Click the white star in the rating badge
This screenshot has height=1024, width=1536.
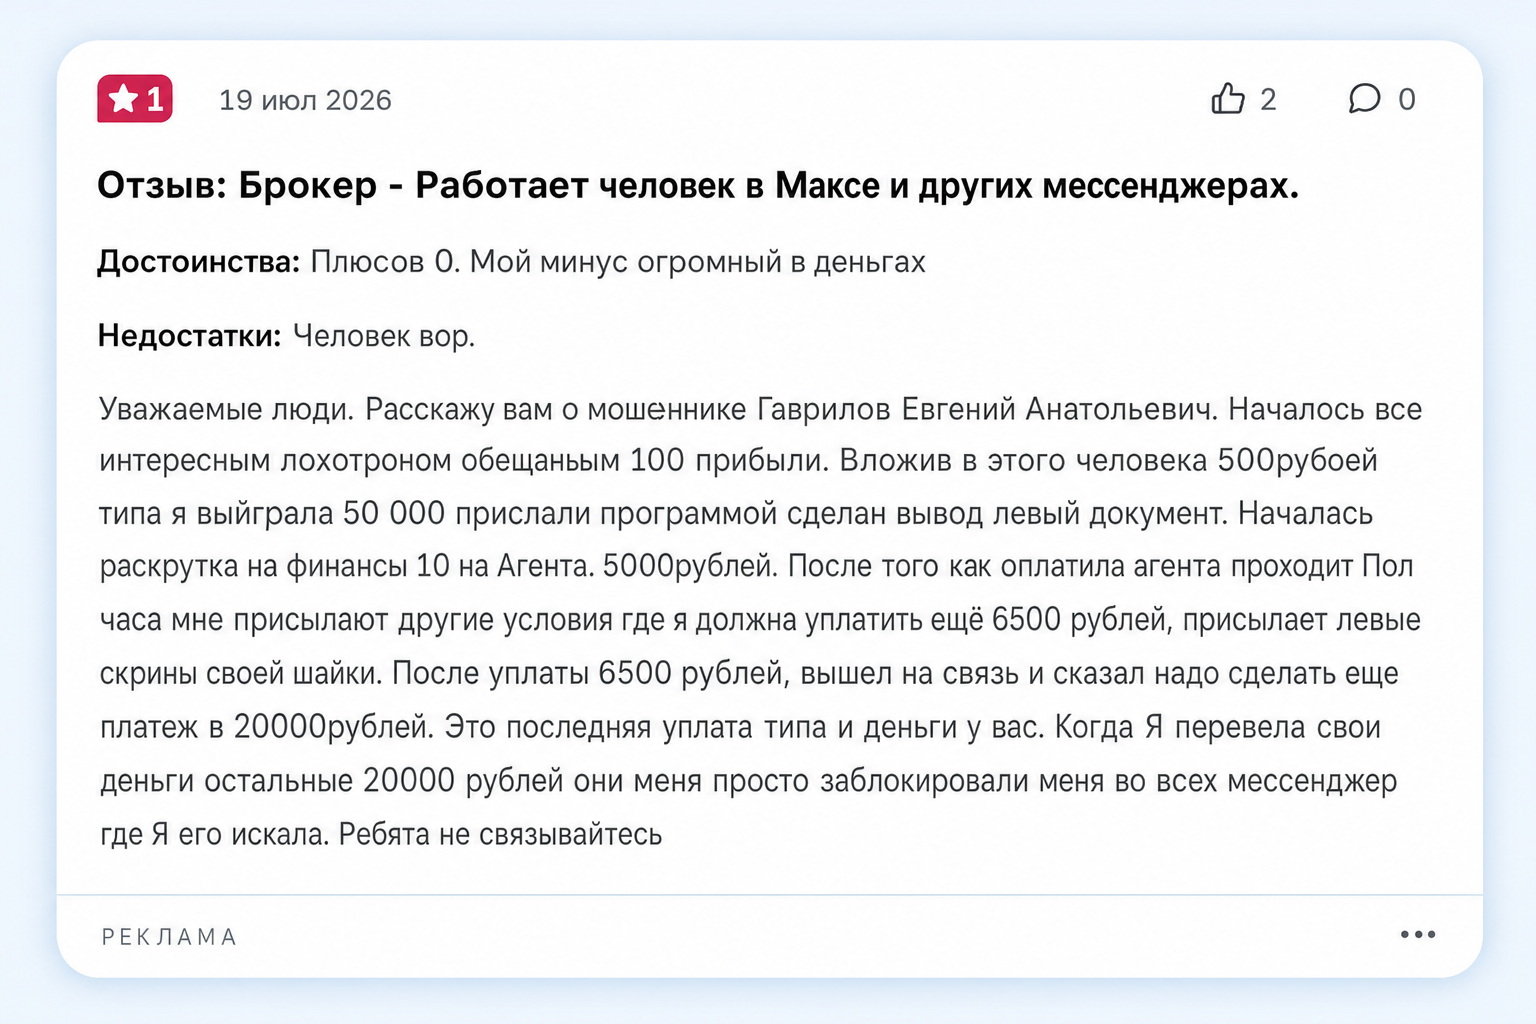pos(123,99)
